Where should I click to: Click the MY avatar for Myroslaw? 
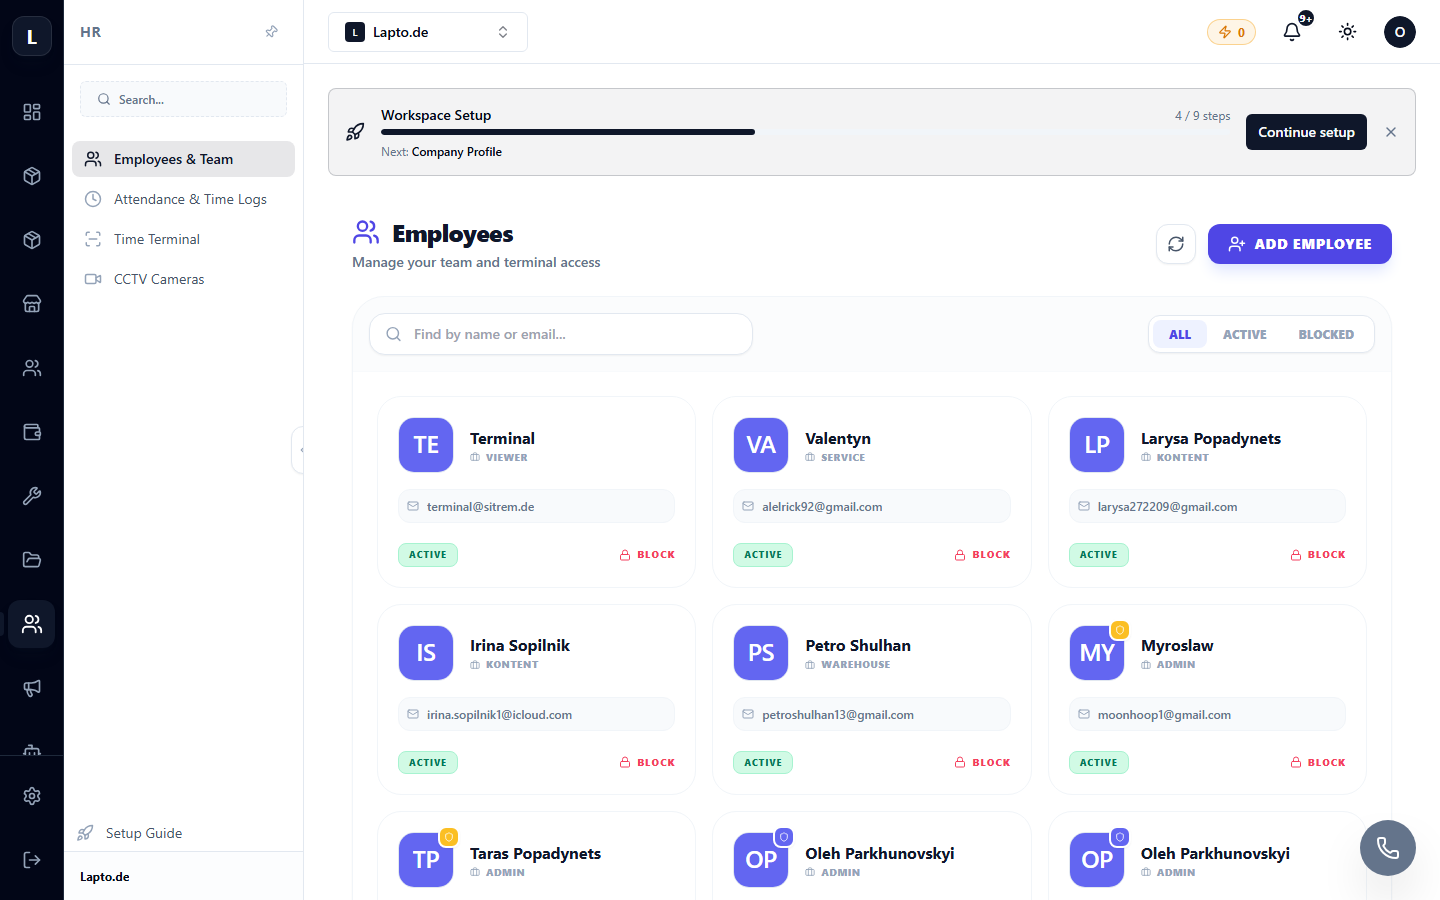[x=1097, y=653]
